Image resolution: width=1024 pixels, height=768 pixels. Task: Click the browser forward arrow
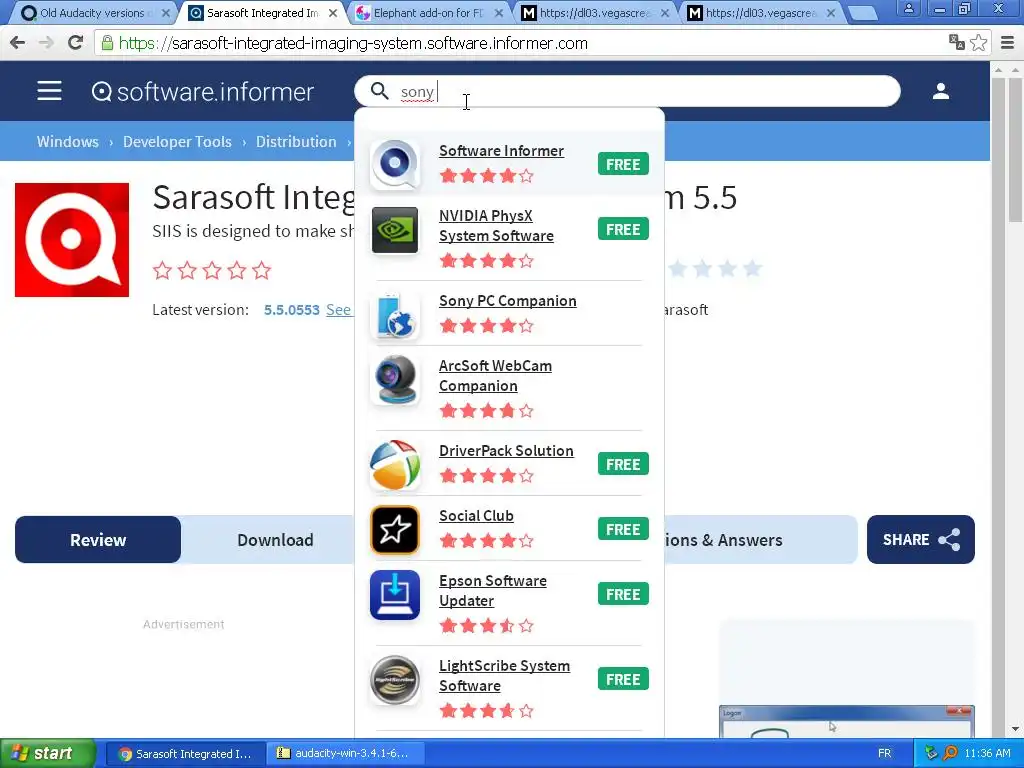point(46,43)
